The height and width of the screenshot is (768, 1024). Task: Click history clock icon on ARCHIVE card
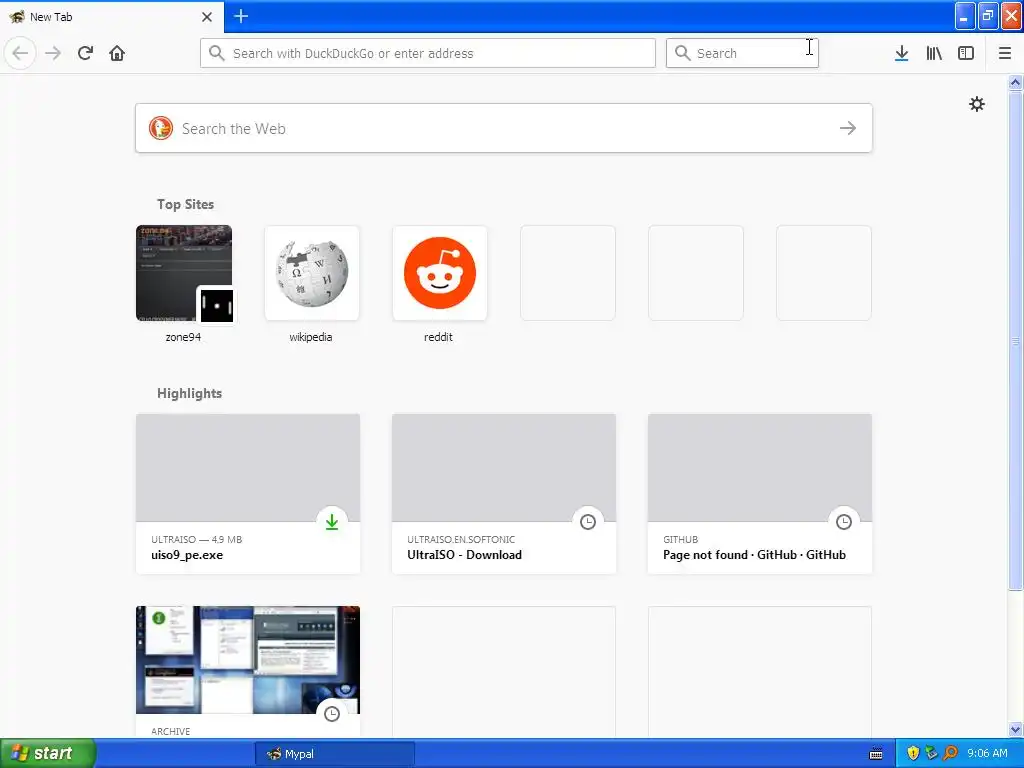pyautogui.click(x=332, y=714)
